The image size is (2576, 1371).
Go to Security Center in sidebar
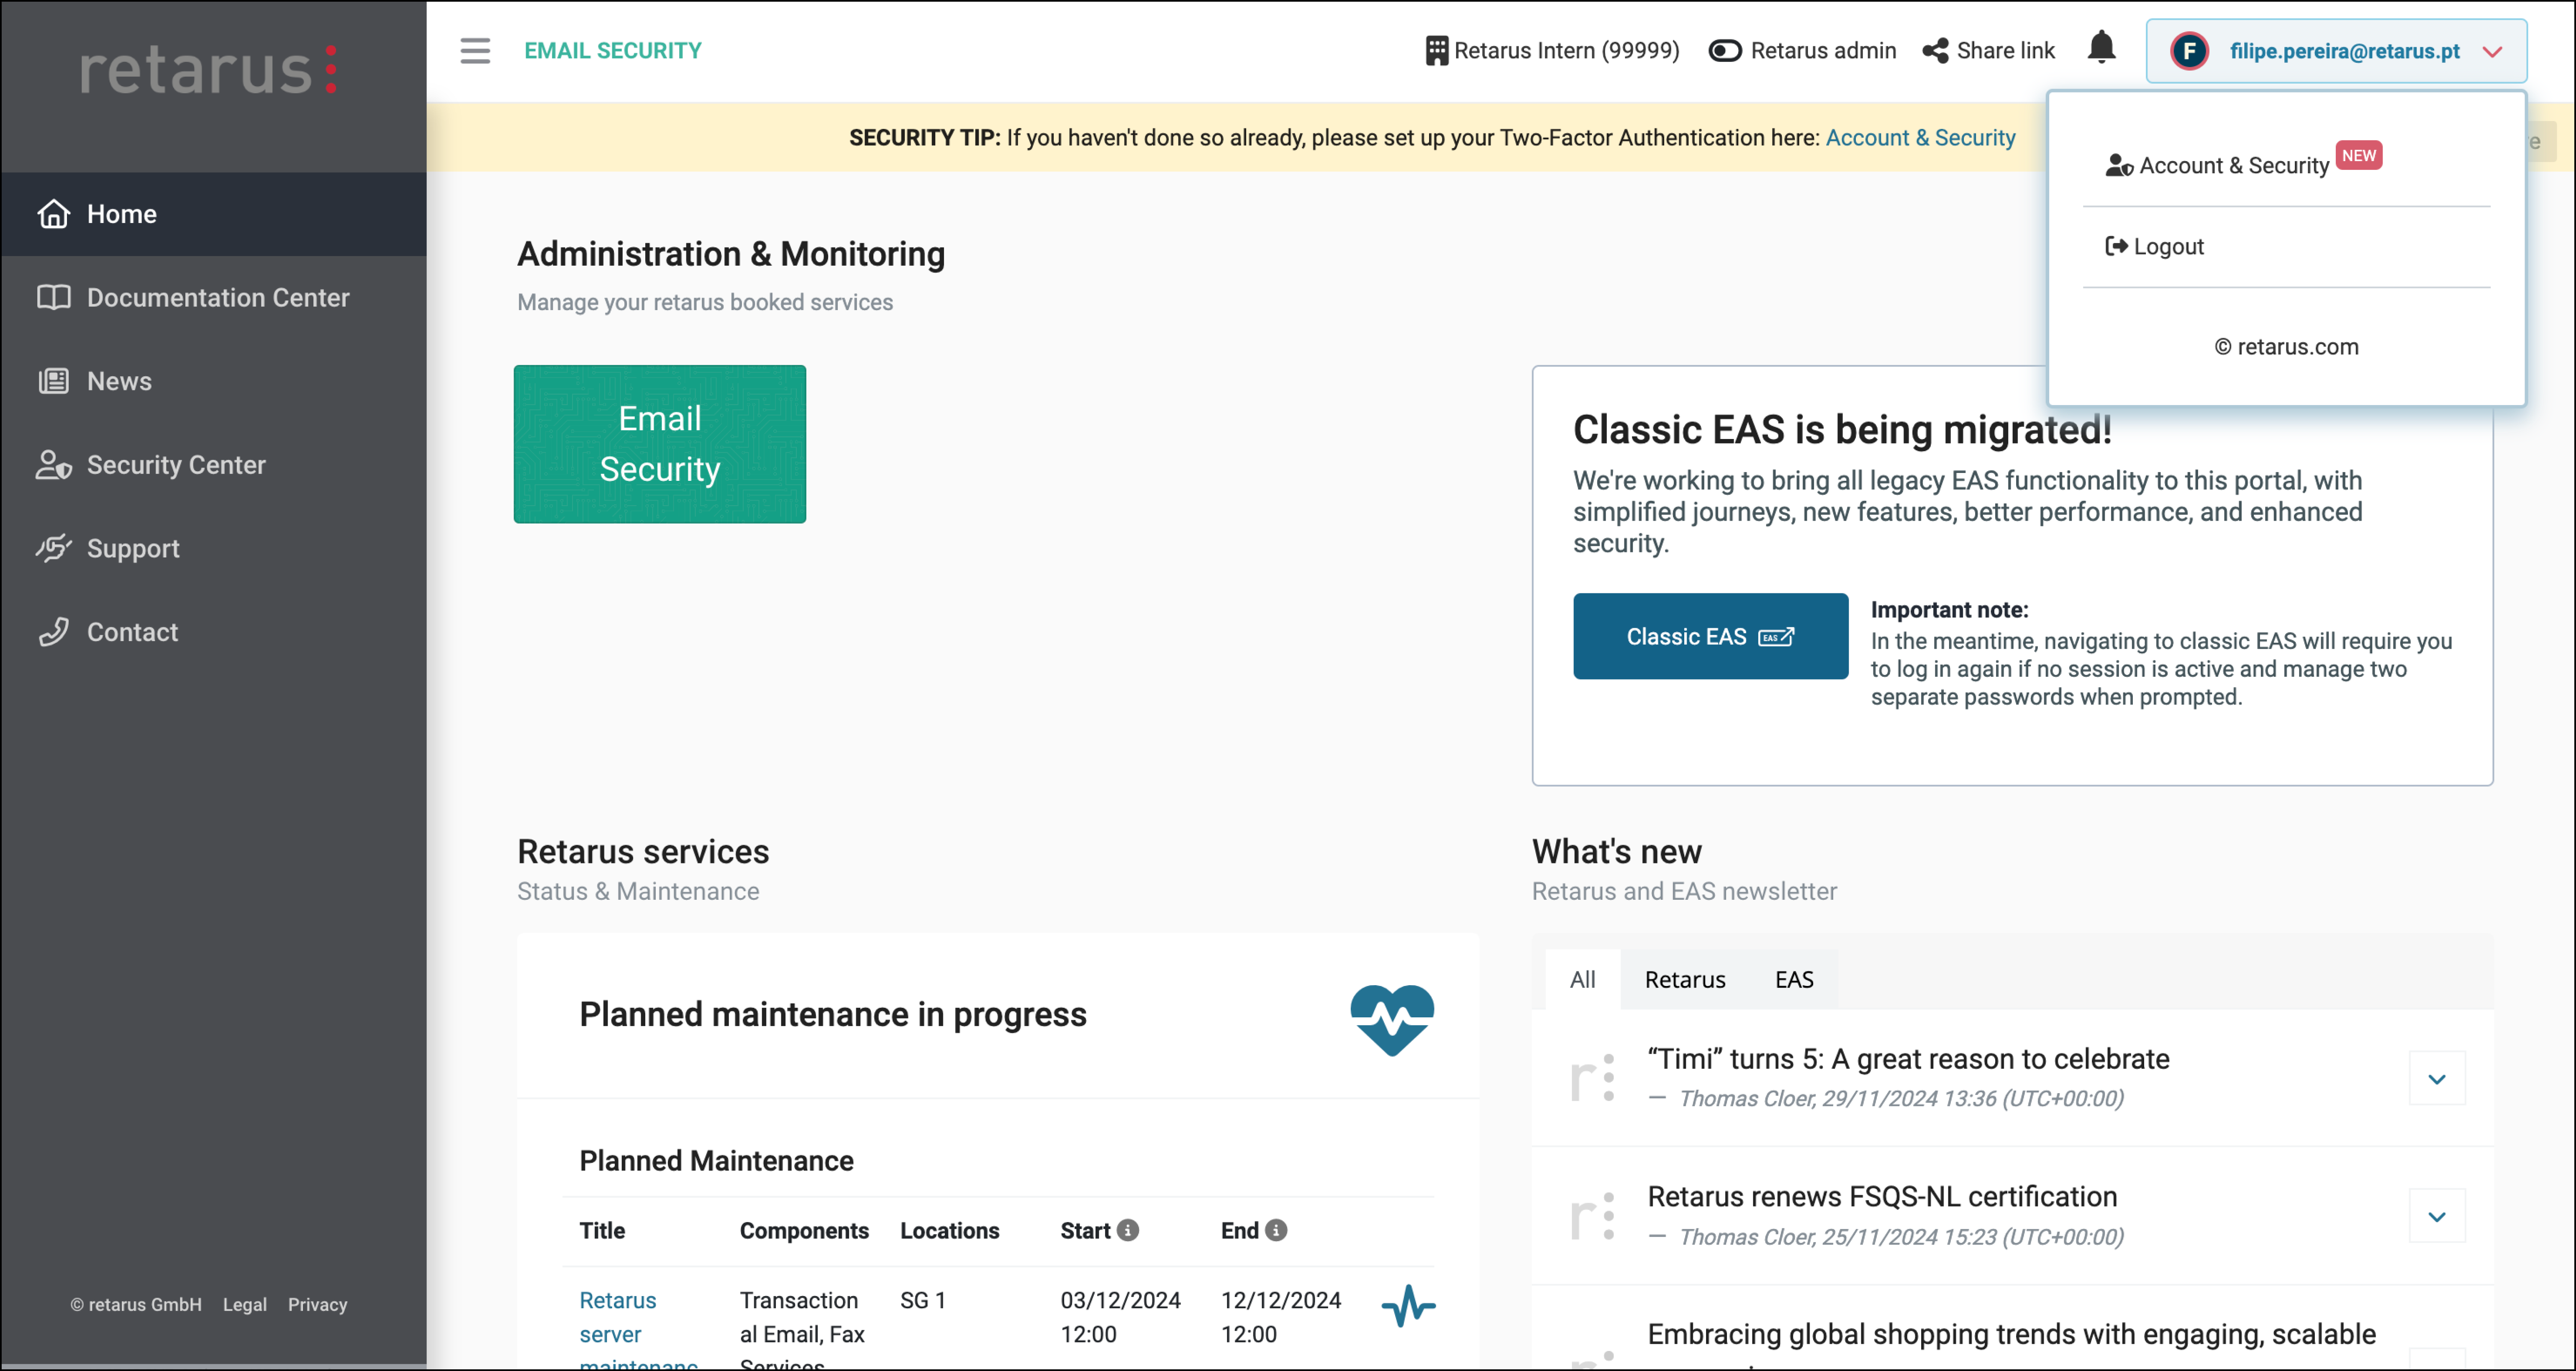click(176, 465)
